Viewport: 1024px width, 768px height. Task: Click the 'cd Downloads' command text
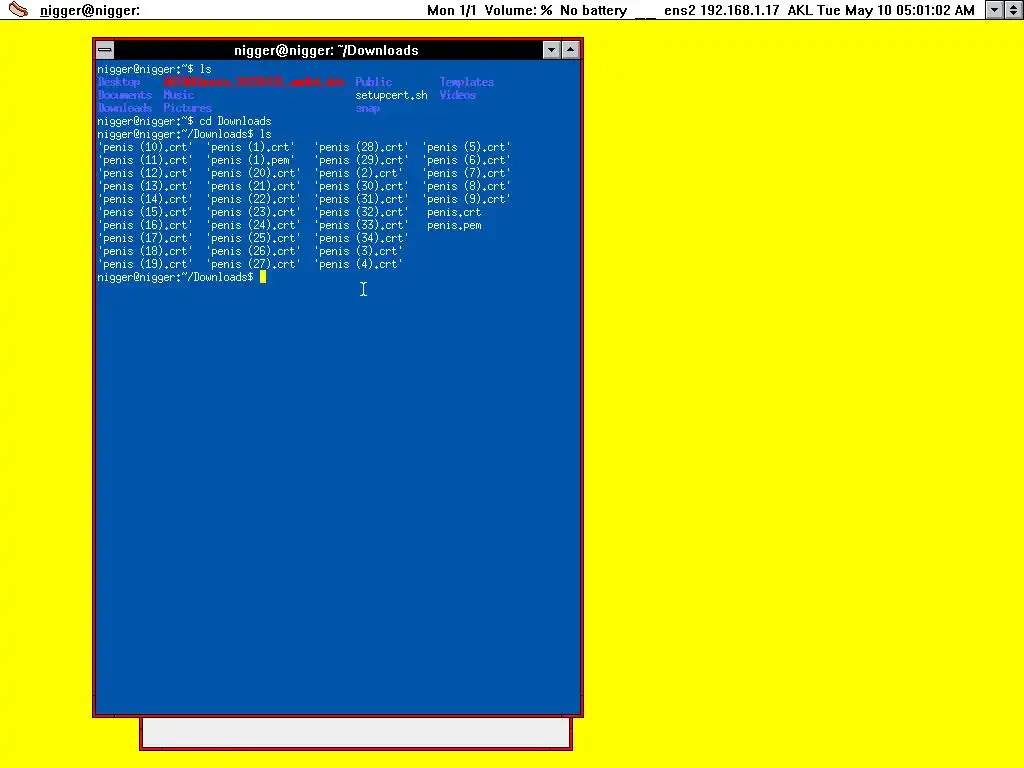235,121
